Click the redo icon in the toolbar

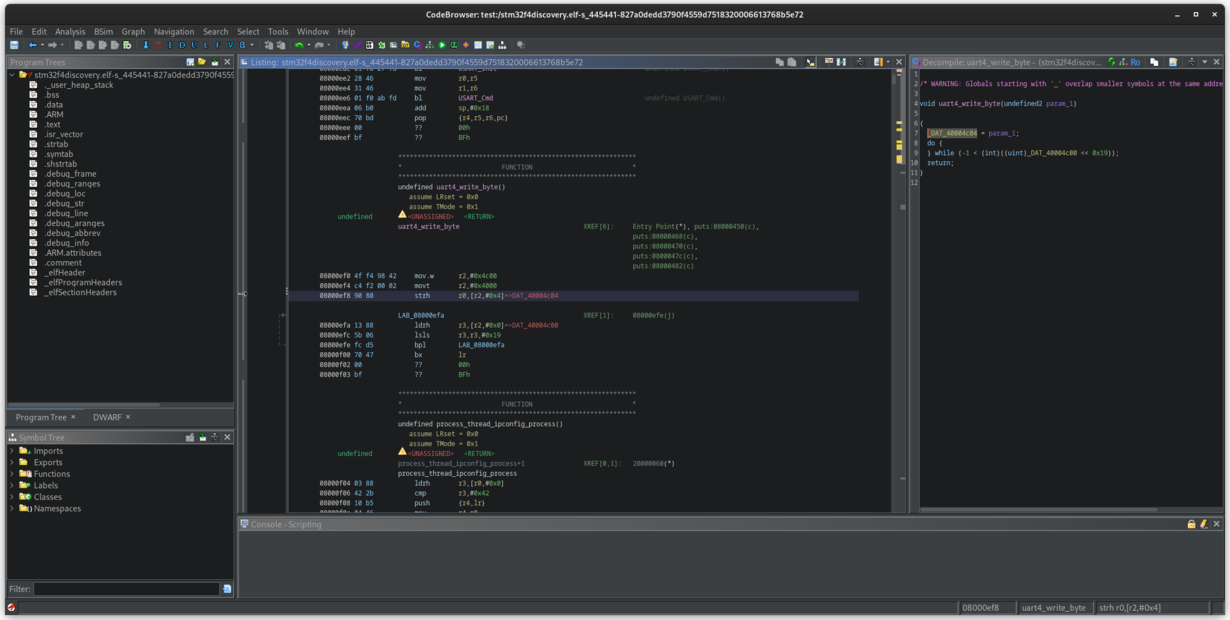pyautogui.click(x=318, y=45)
